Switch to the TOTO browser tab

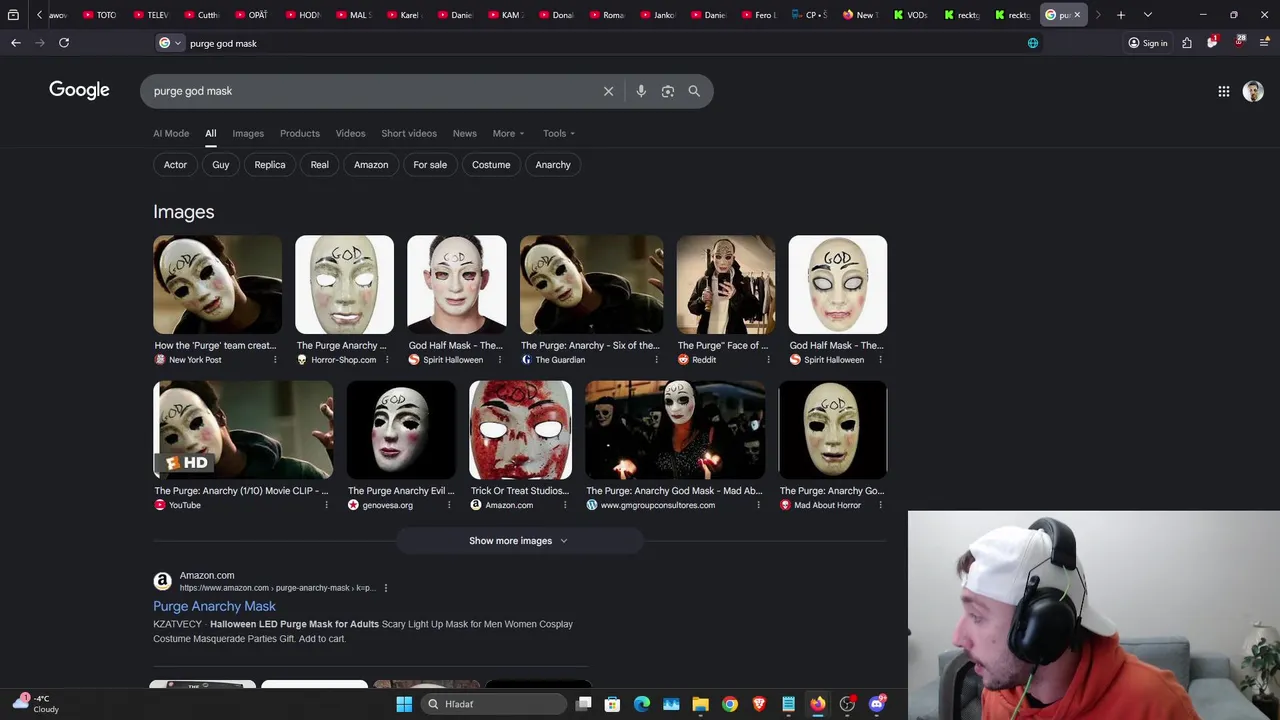(x=100, y=15)
